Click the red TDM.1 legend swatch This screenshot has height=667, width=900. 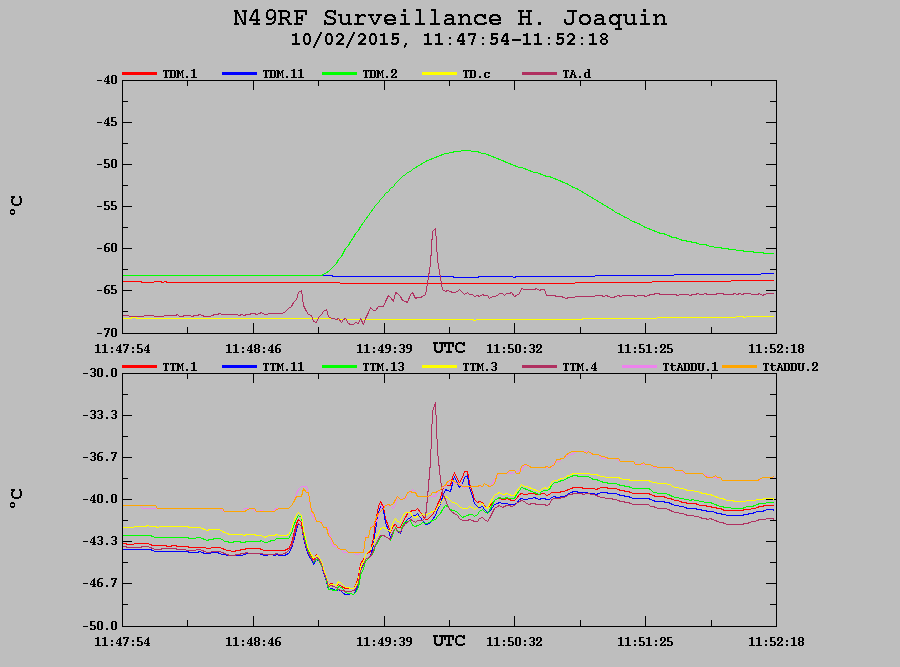coord(139,73)
